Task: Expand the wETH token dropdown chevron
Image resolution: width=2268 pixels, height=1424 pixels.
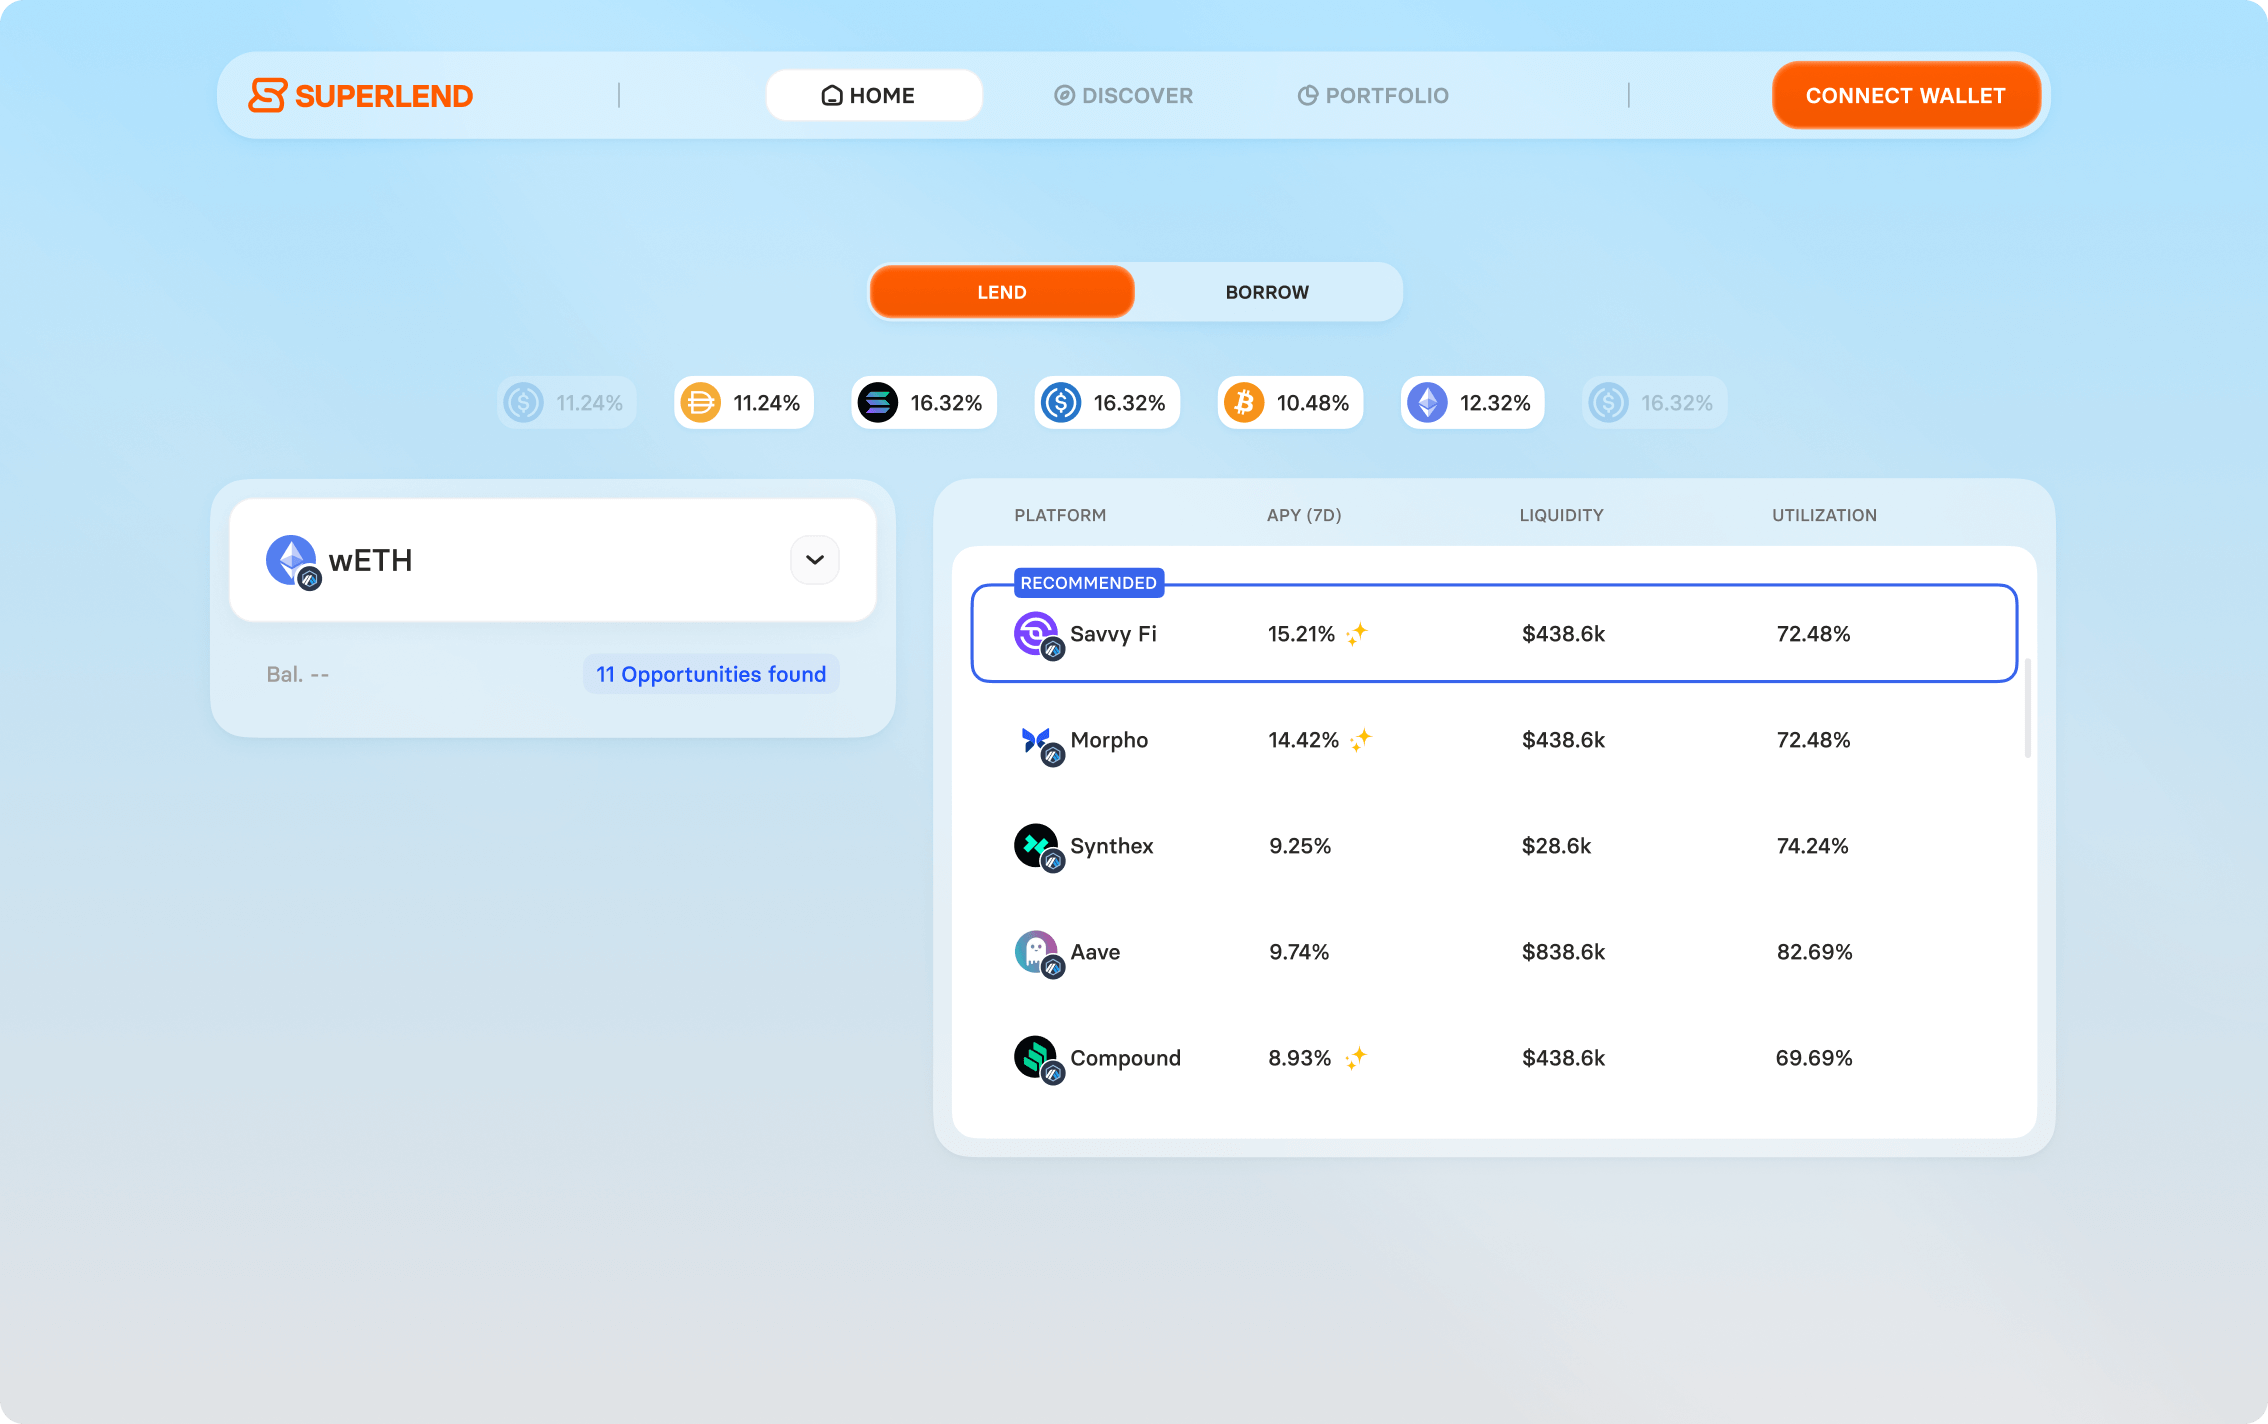Action: point(815,560)
